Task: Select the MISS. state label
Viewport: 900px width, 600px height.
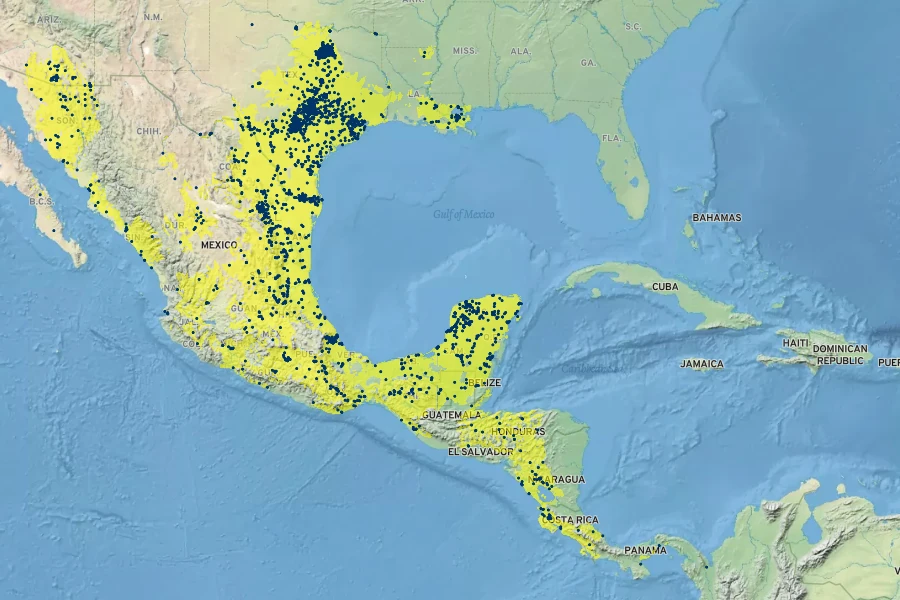Action: [x=464, y=50]
